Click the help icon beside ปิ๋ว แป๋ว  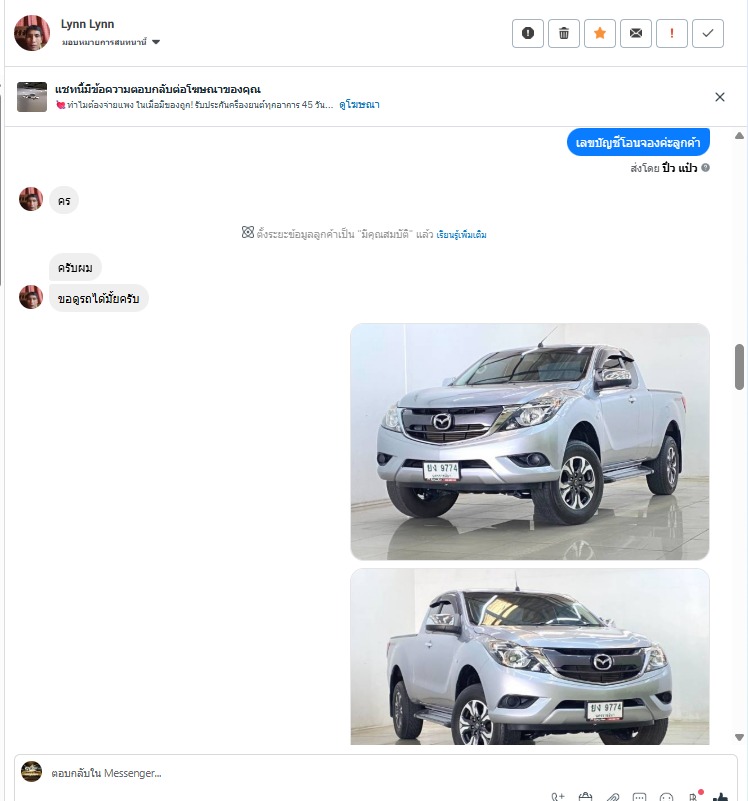[x=706, y=168]
